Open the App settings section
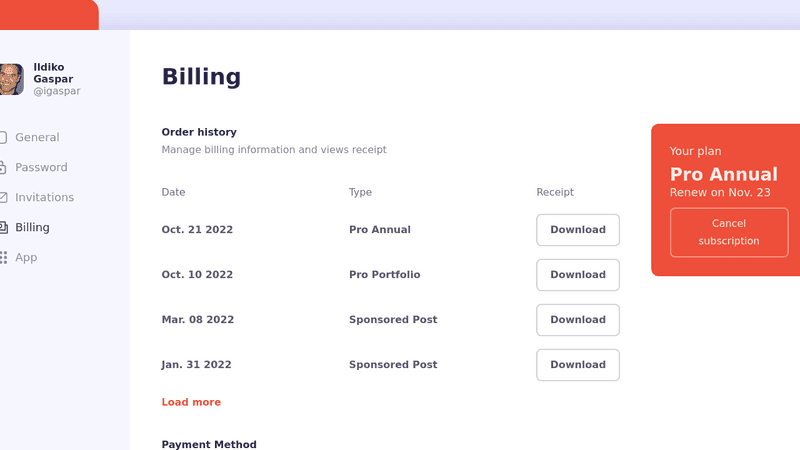This screenshot has height=450, width=800. 26,257
